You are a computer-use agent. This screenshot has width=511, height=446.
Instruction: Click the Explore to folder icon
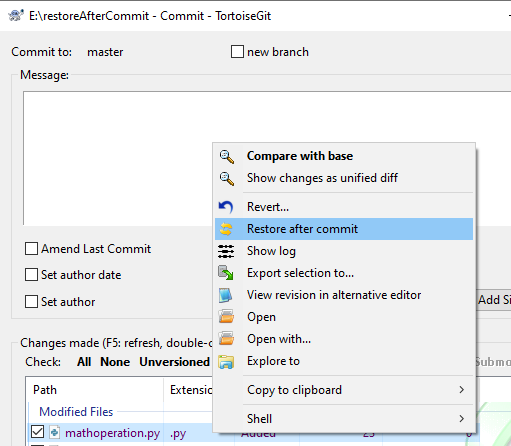(x=226, y=362)
